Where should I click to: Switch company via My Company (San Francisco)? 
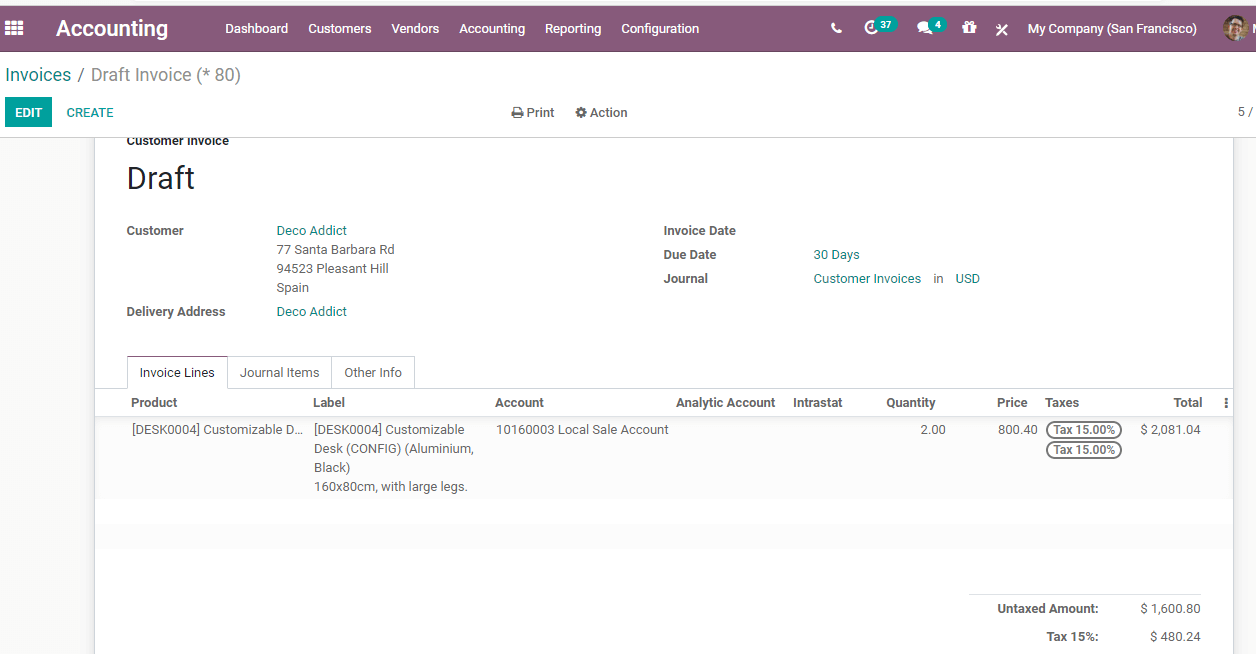click(1112, 29)
